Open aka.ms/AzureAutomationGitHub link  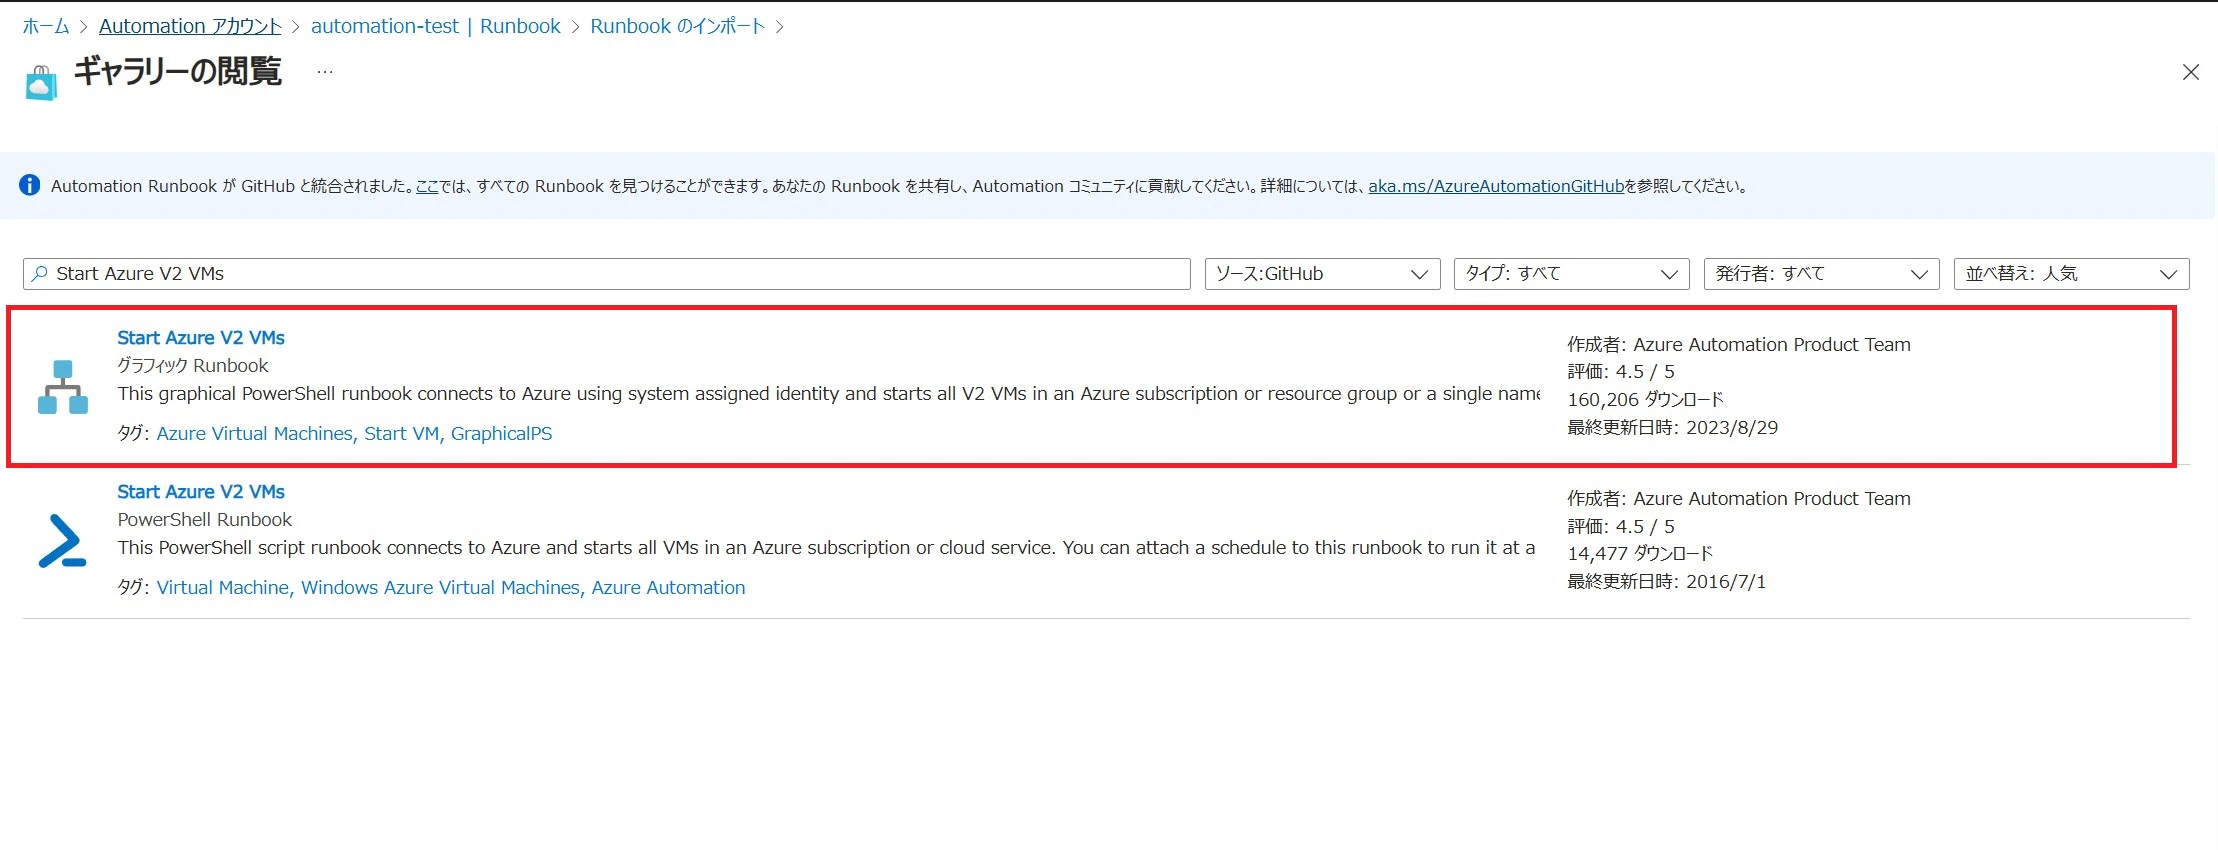(1496, 186)
